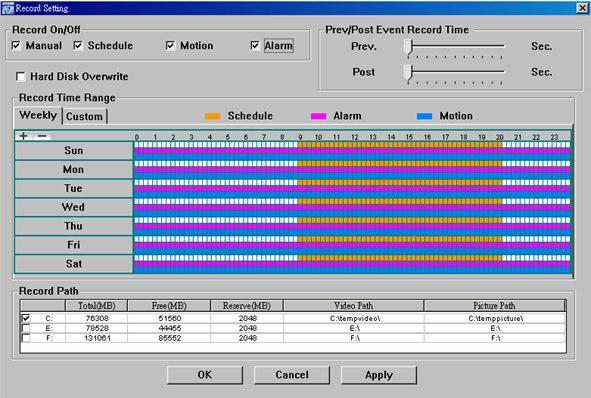
Task: Click Saturday's blue motion bar
Action: pyautogui.click(x=352, y=269)
